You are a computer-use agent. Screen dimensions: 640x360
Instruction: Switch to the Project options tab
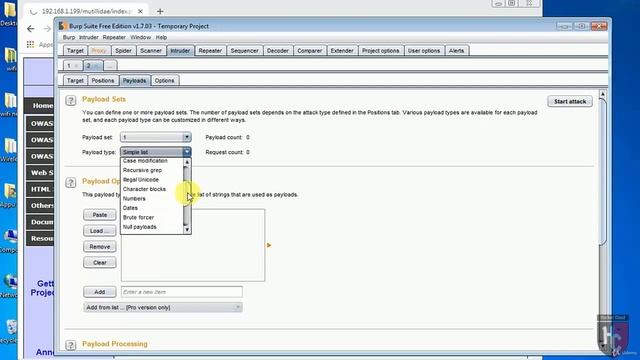point(380,51)
